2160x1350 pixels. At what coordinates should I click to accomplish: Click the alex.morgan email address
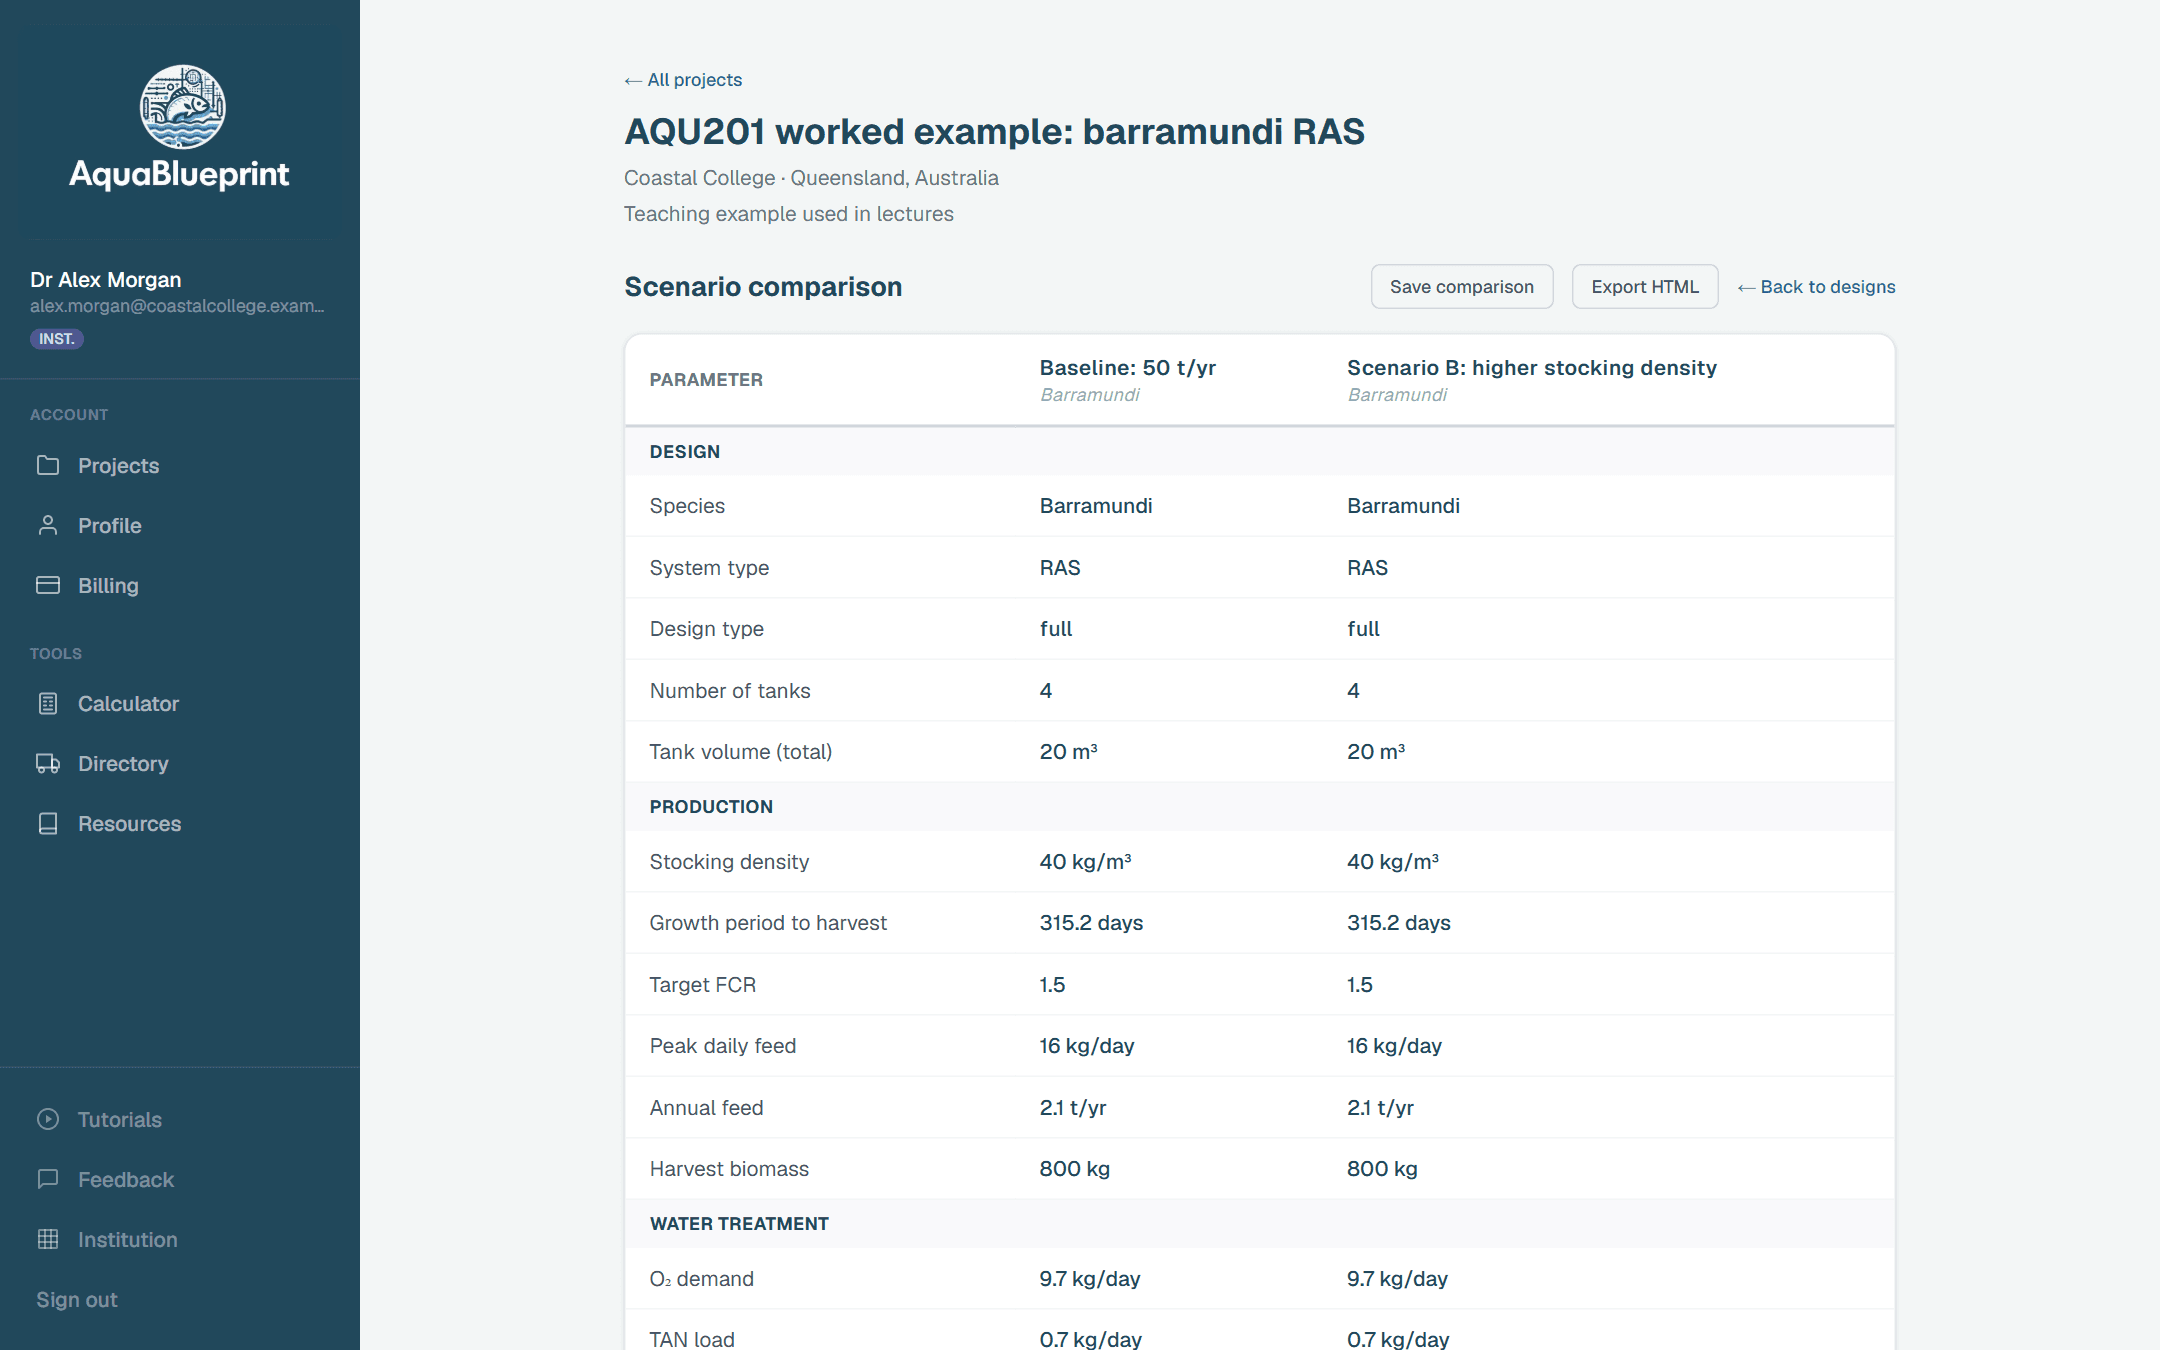tap(177, 306)
